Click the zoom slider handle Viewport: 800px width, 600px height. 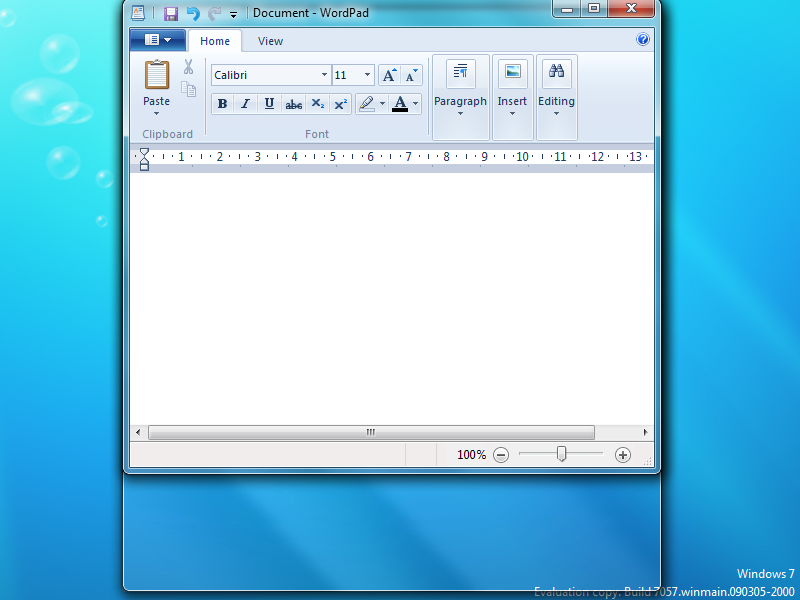(562, 454)
